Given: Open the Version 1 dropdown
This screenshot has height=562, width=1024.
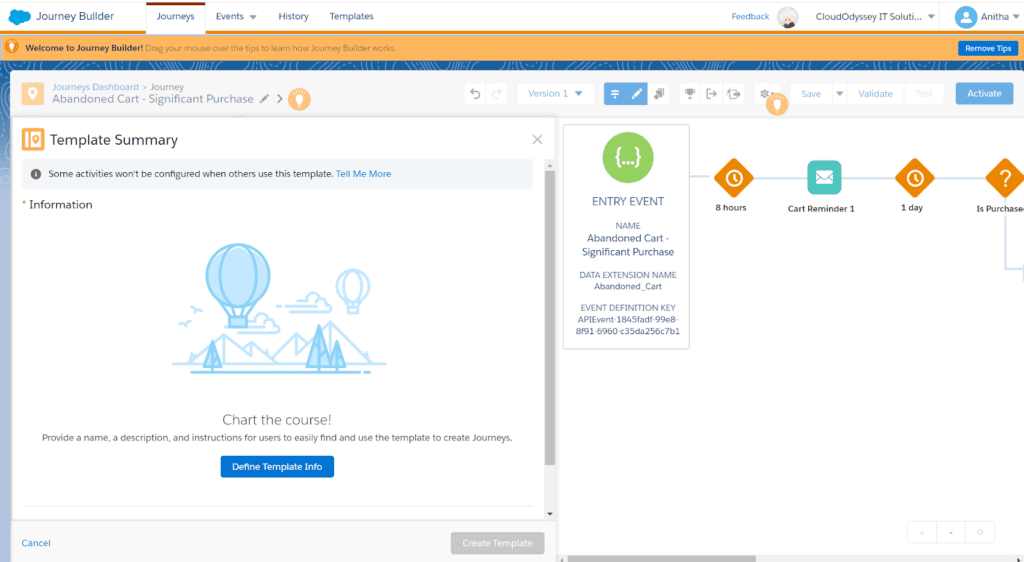Looking at the screenshot, I should click(556, 94).
